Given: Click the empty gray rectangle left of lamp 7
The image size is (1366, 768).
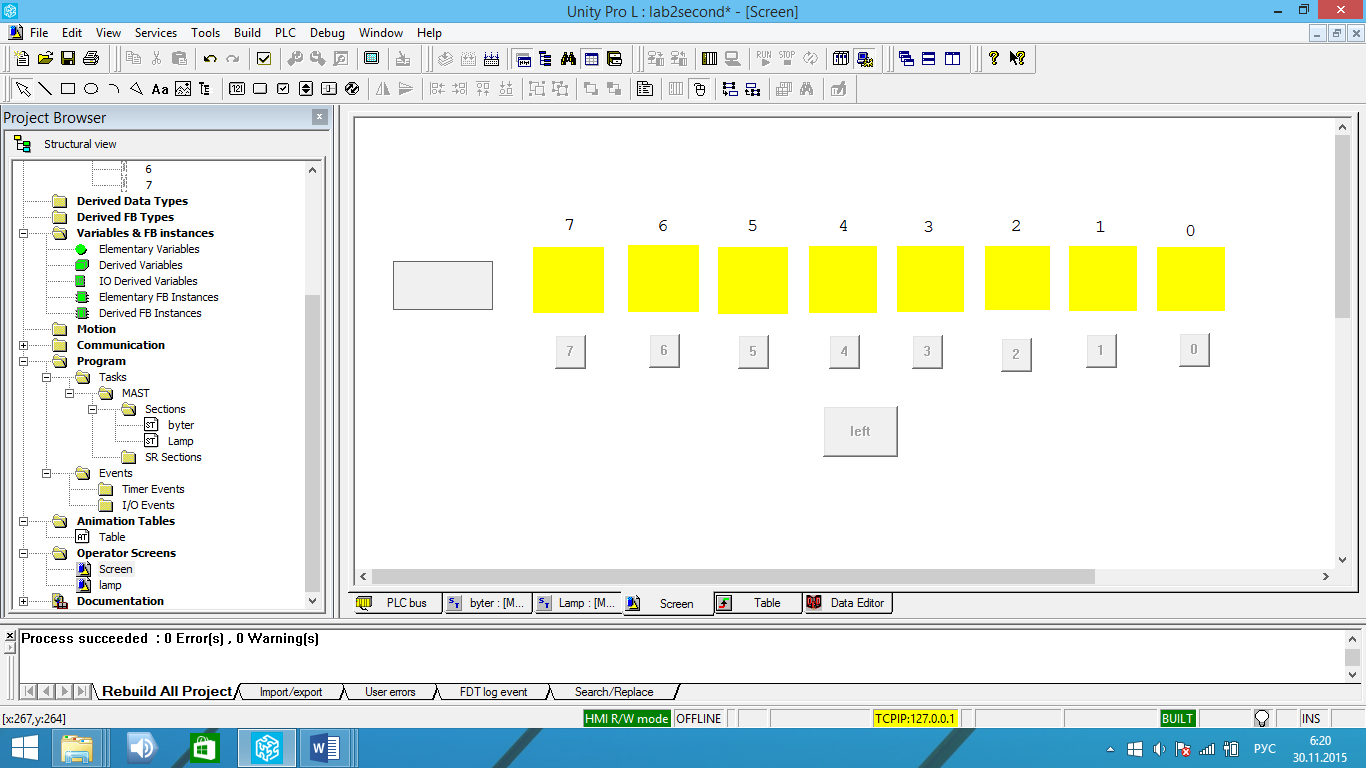Looking at the screenshot, I should click(443, 285).
